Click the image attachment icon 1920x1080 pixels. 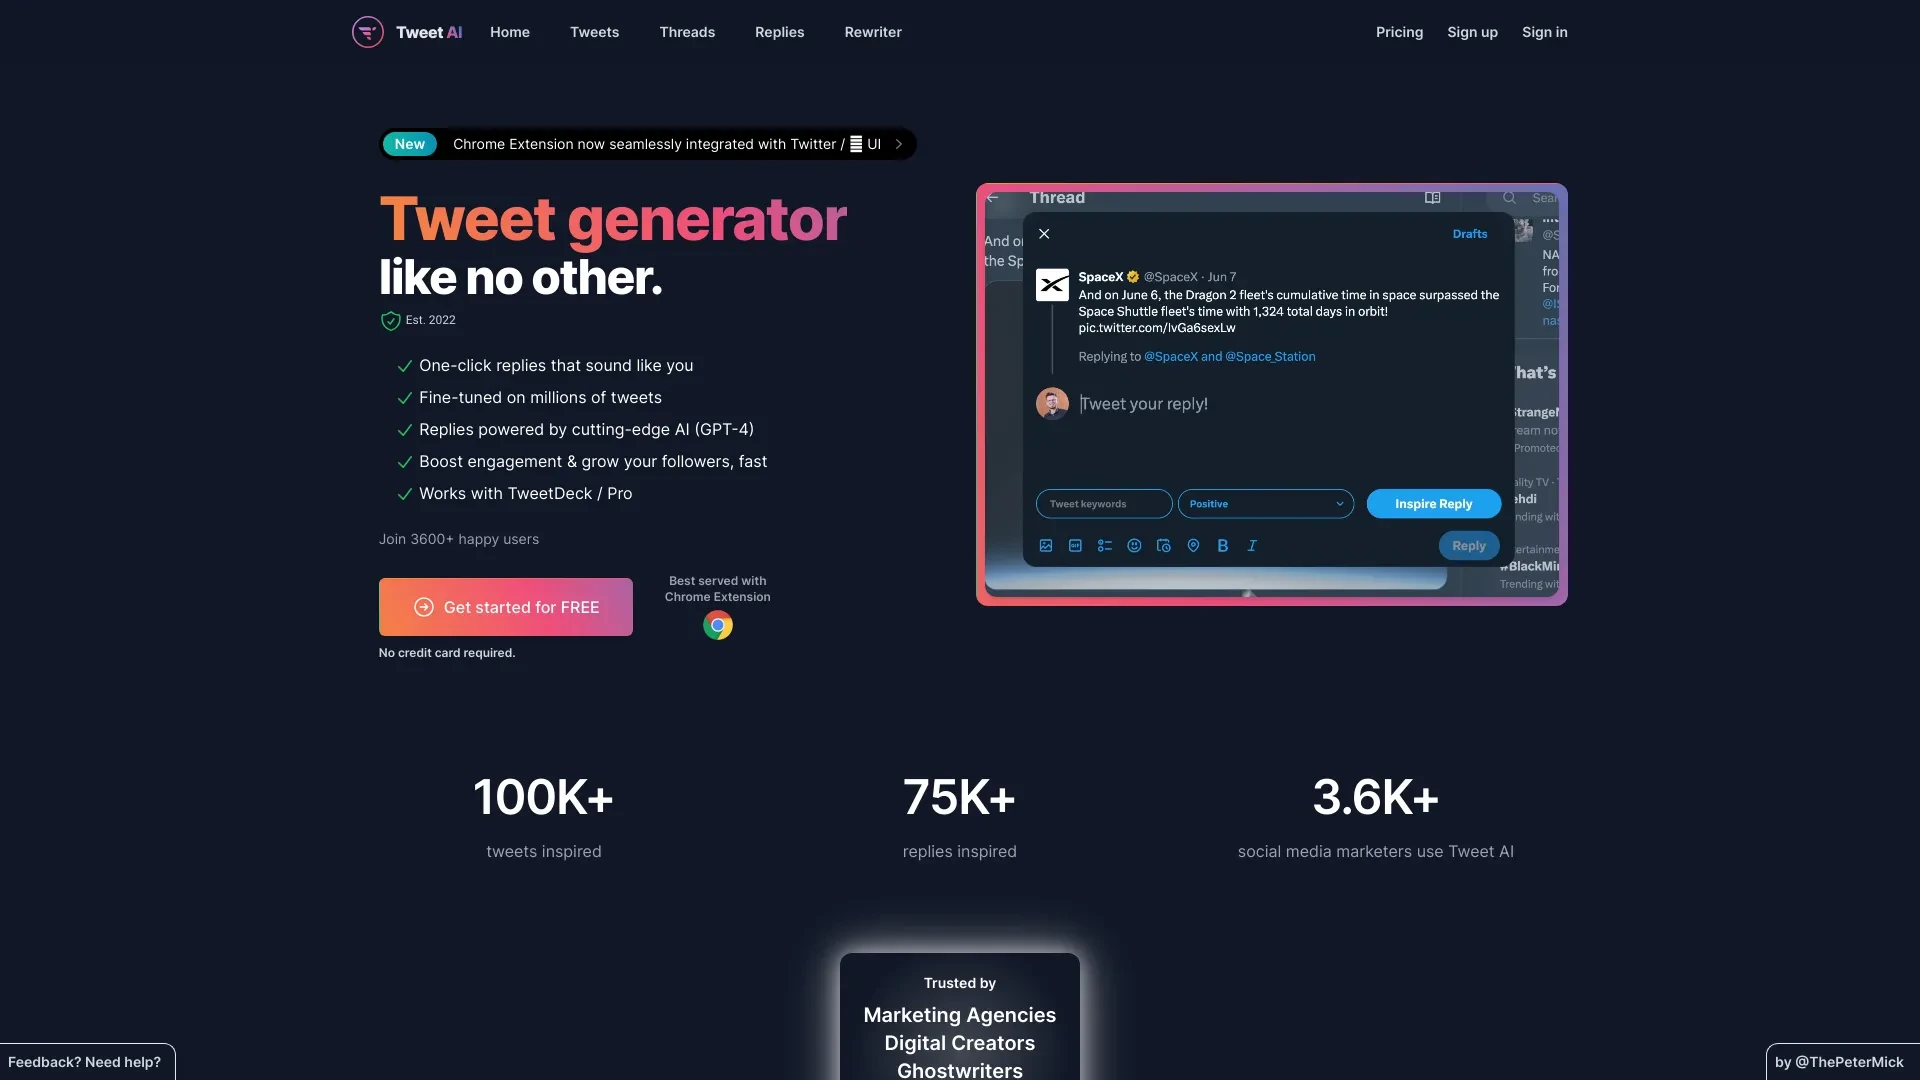coord(1044,545)
